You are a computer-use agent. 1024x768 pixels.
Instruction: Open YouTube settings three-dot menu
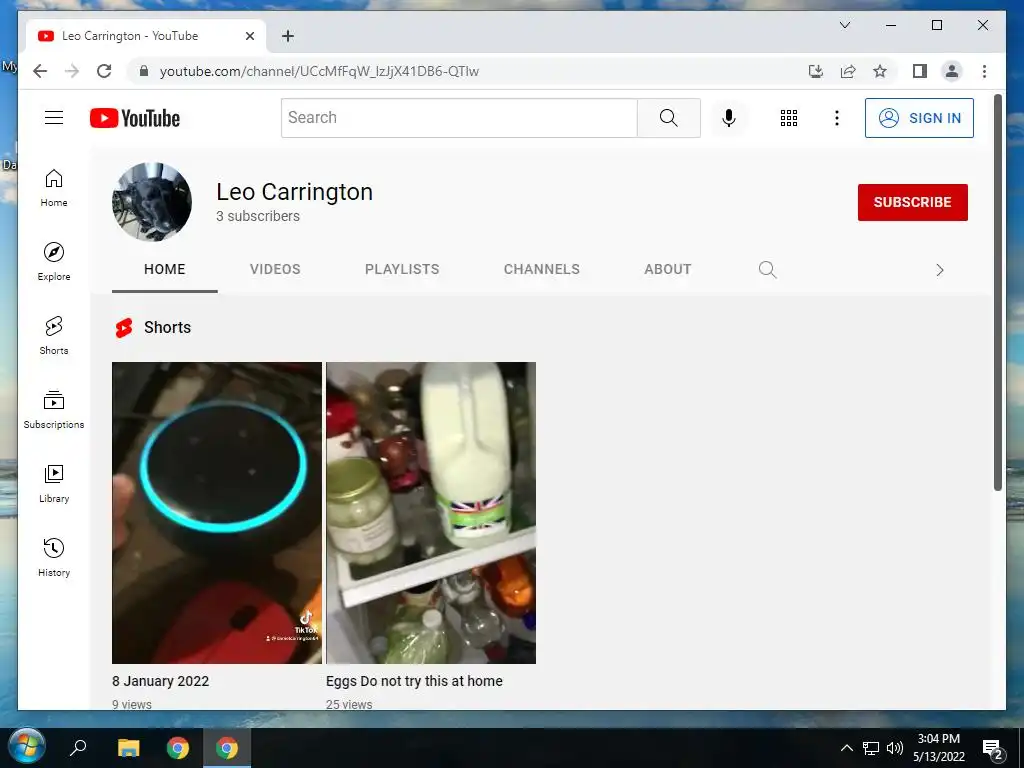click(837, 118)
